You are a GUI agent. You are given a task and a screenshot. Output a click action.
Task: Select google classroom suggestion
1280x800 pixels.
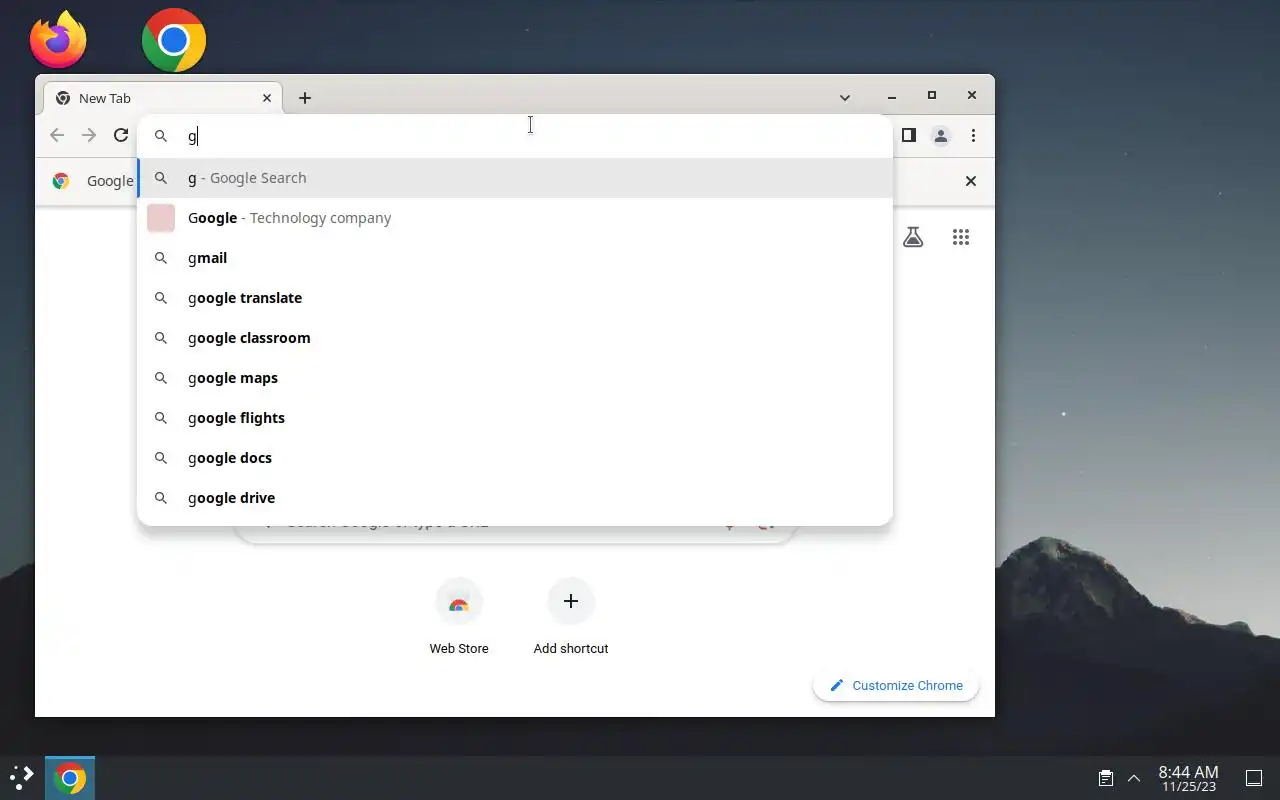(514, 338)
